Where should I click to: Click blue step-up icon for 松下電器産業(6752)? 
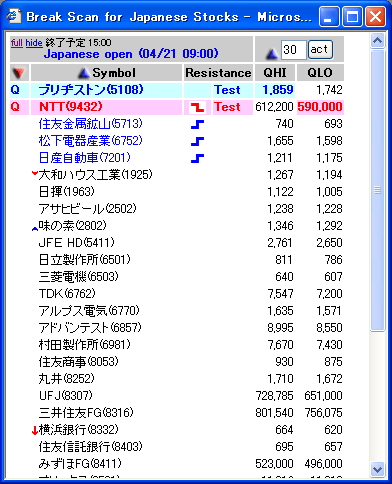click(197, 141)
